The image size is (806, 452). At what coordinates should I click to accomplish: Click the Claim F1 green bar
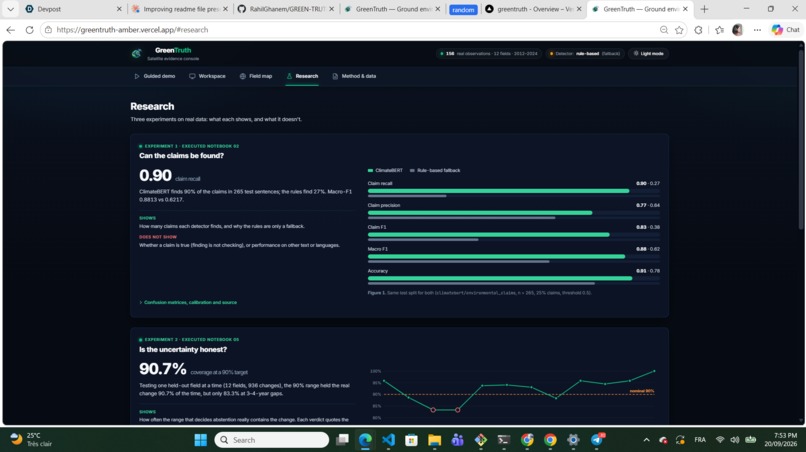[488, 234]
